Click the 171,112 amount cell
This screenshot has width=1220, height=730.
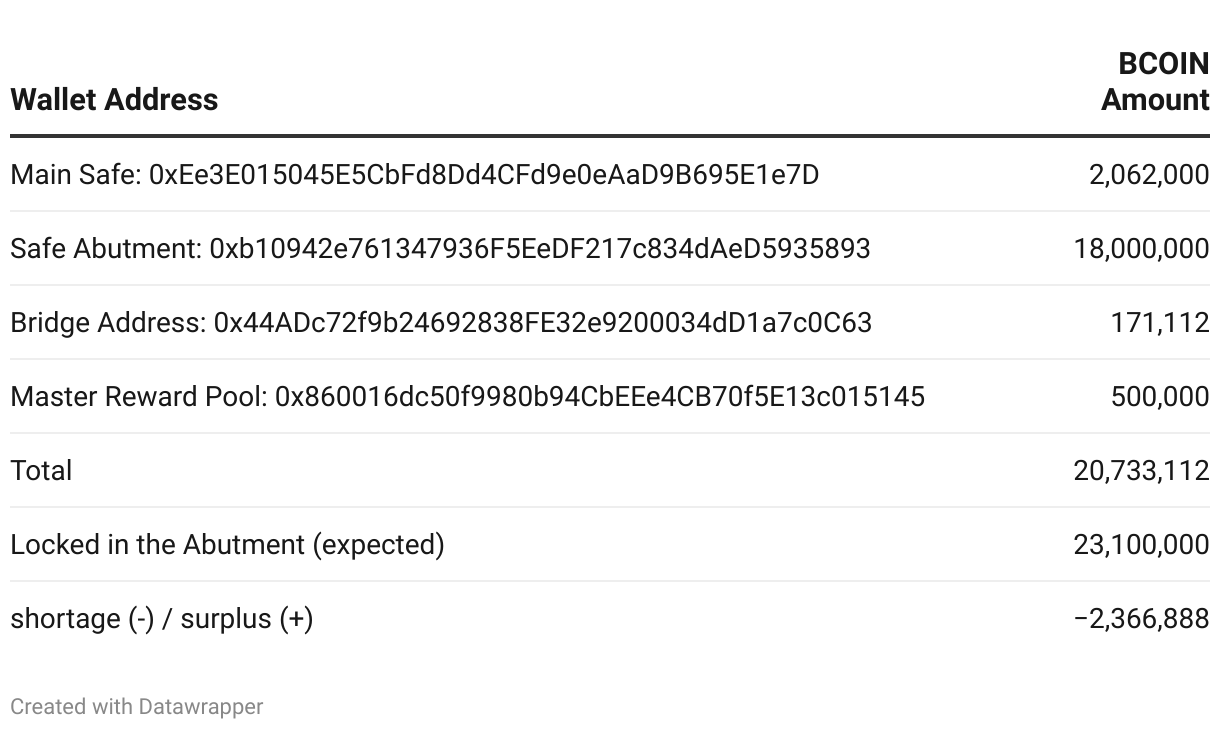pos(1160,323)
